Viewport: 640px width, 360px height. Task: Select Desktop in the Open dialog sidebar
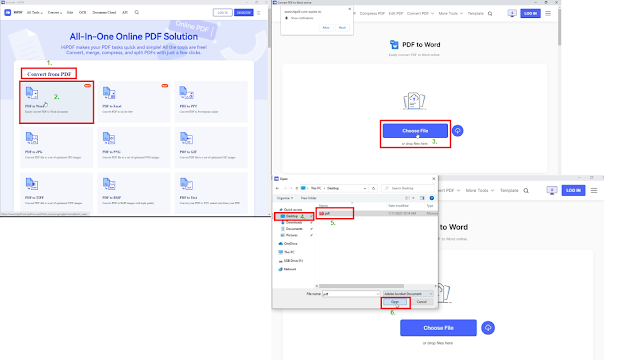(x=293, y=216)
